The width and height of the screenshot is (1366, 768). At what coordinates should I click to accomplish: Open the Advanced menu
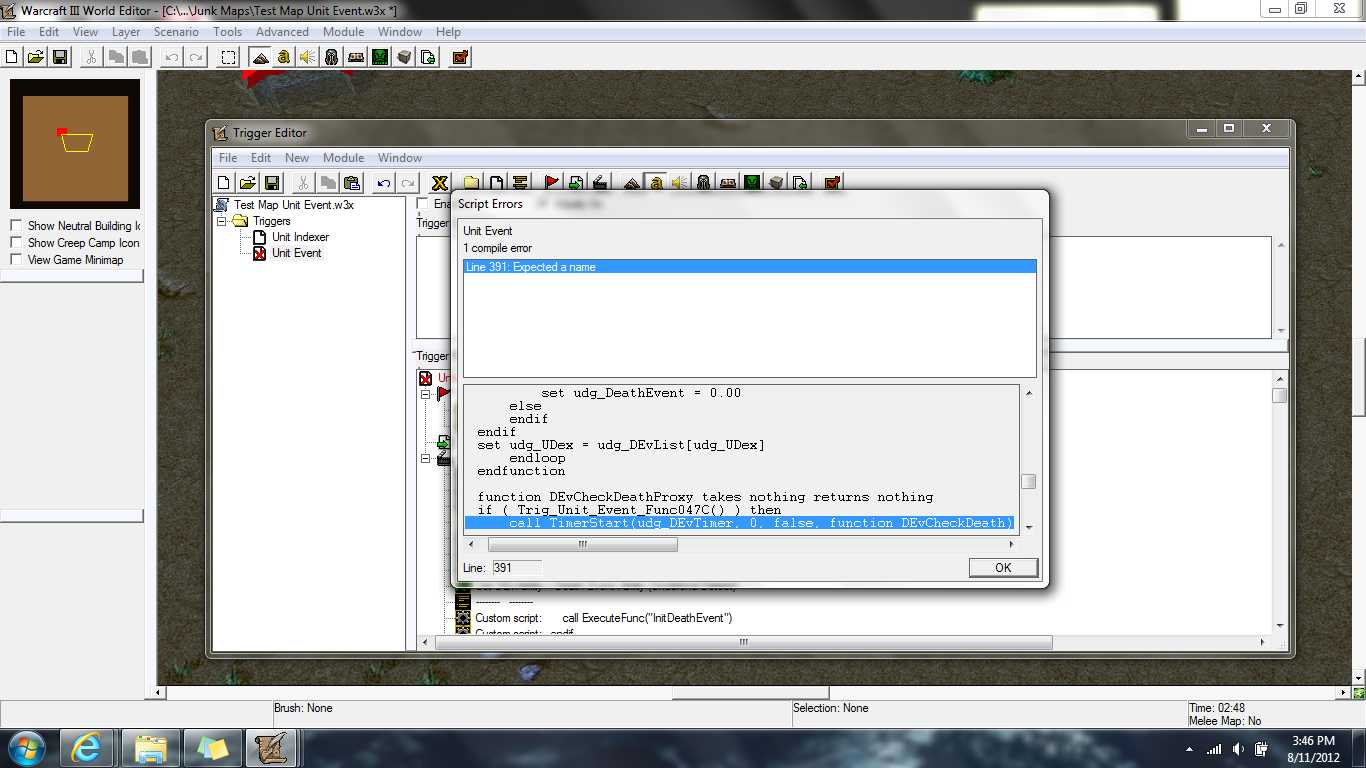click(x=282, y=32)
